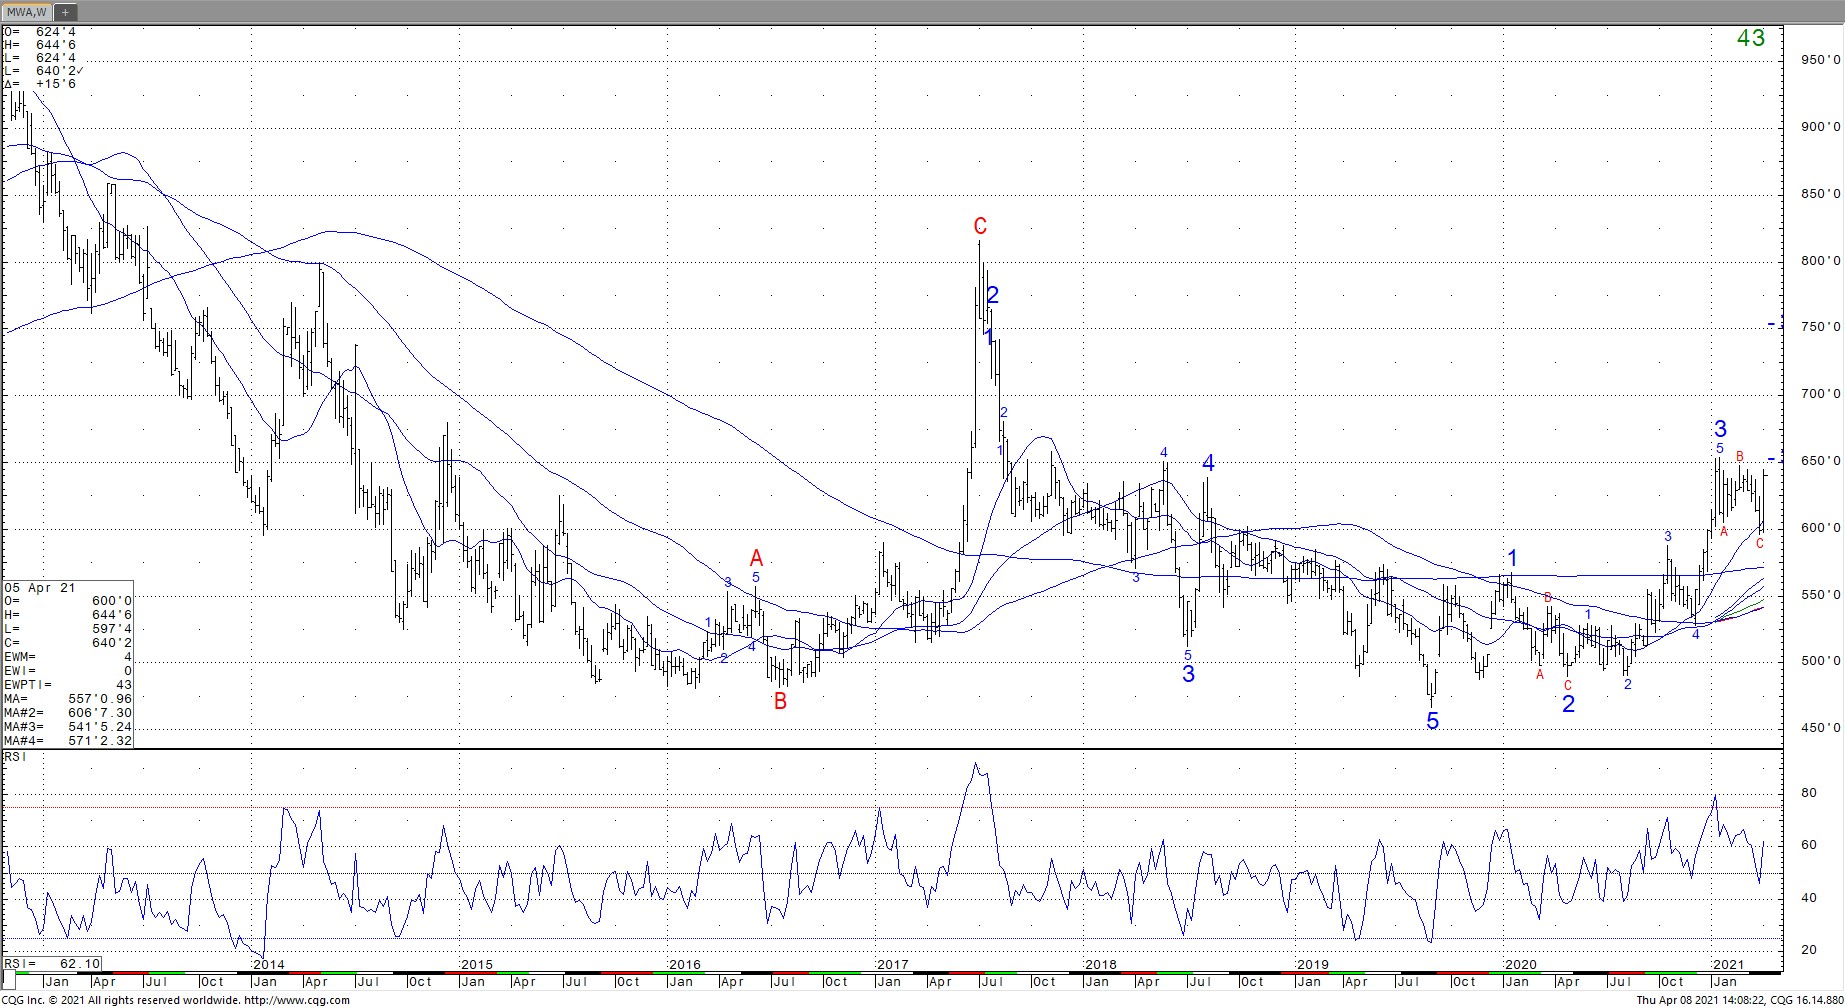
Task: Select the large blue 5 label below the 2019 low
Action: (1432, 721)
